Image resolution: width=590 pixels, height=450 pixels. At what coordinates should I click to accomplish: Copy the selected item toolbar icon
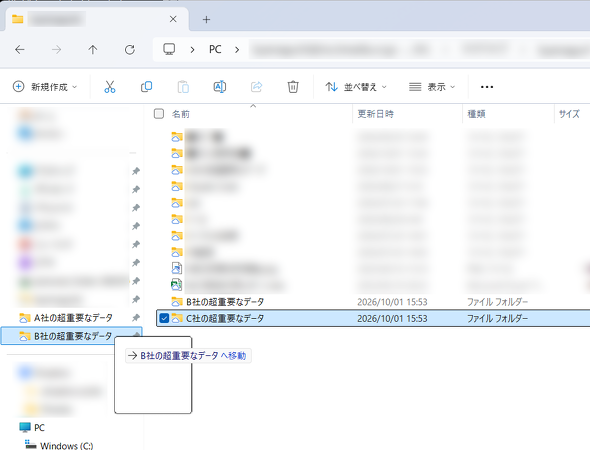click(146, 87)
